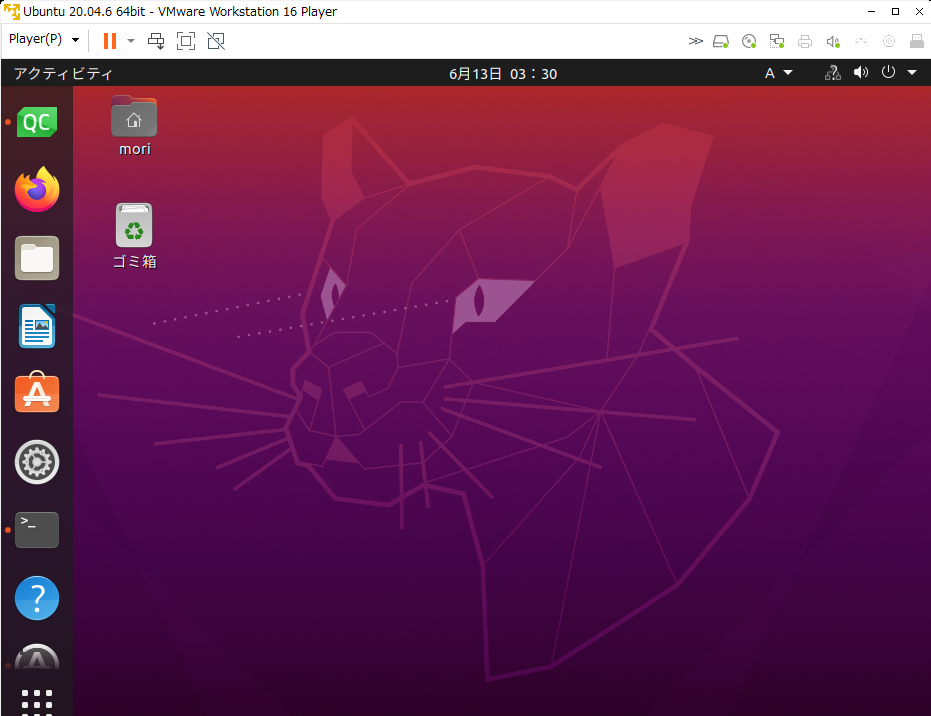
Task: Click the sound card device icon
Action: point(833,41)
